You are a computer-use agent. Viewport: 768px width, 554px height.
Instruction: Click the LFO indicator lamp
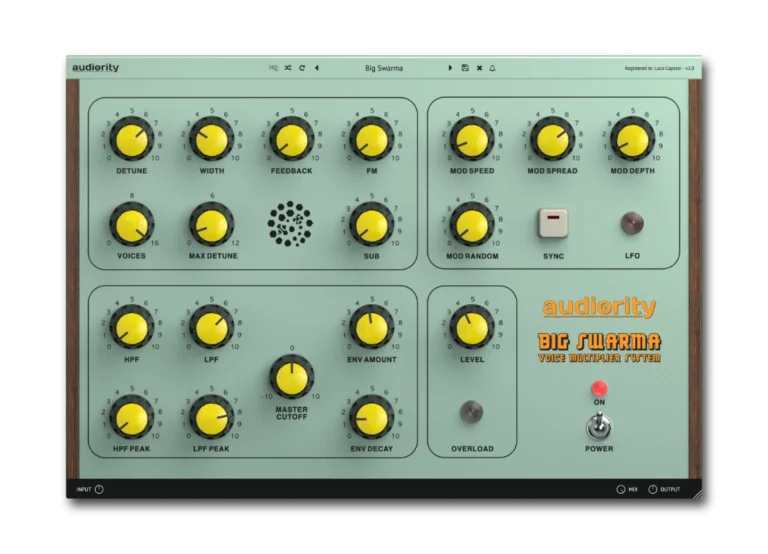click(632, 223)
